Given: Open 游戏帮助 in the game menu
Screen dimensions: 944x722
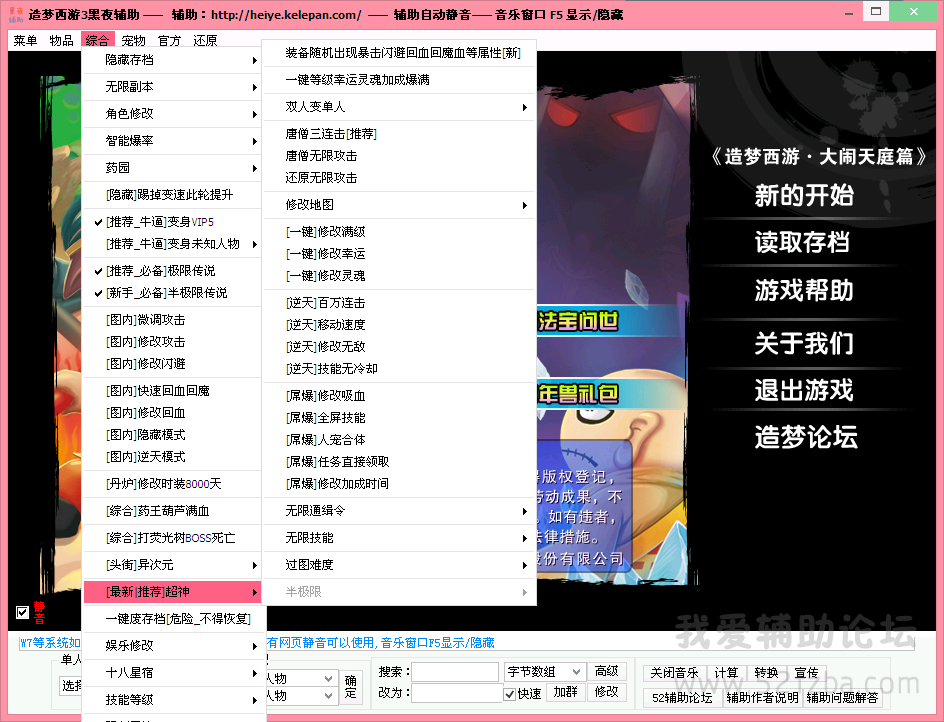Looking at the screenshot, I should coord(804,290).
